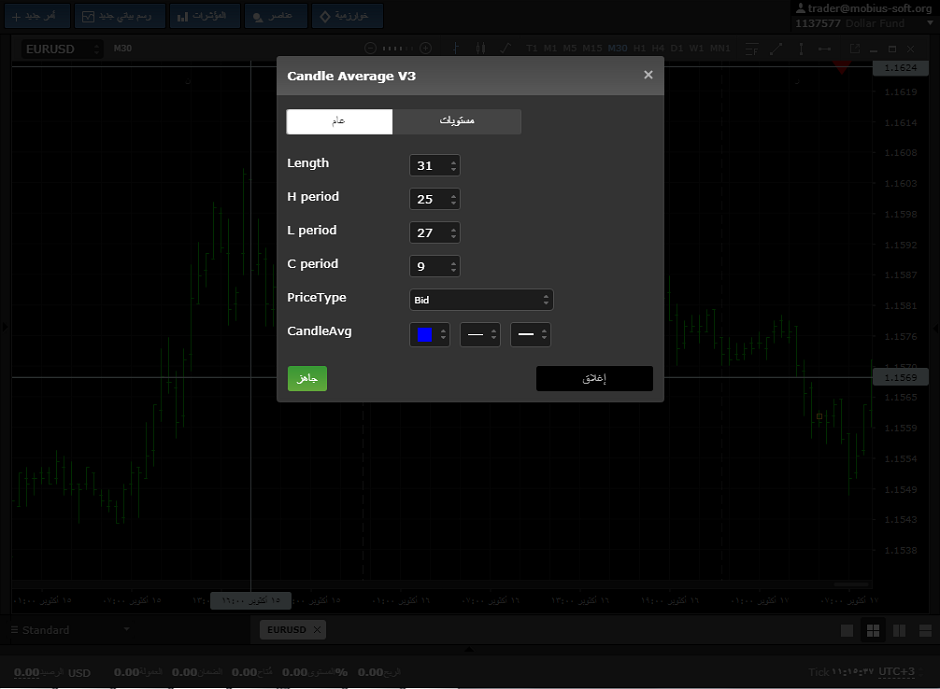Click the Fibonacci levels tool icon

tap(752, 49)
